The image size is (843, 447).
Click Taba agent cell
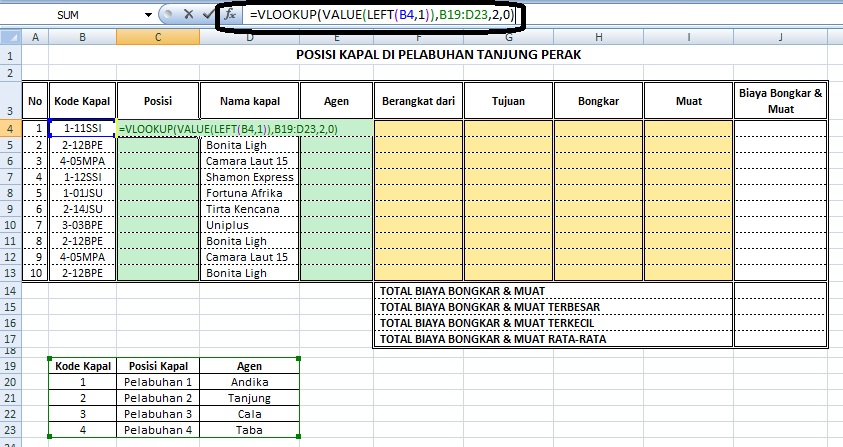(x=249, y=430)
